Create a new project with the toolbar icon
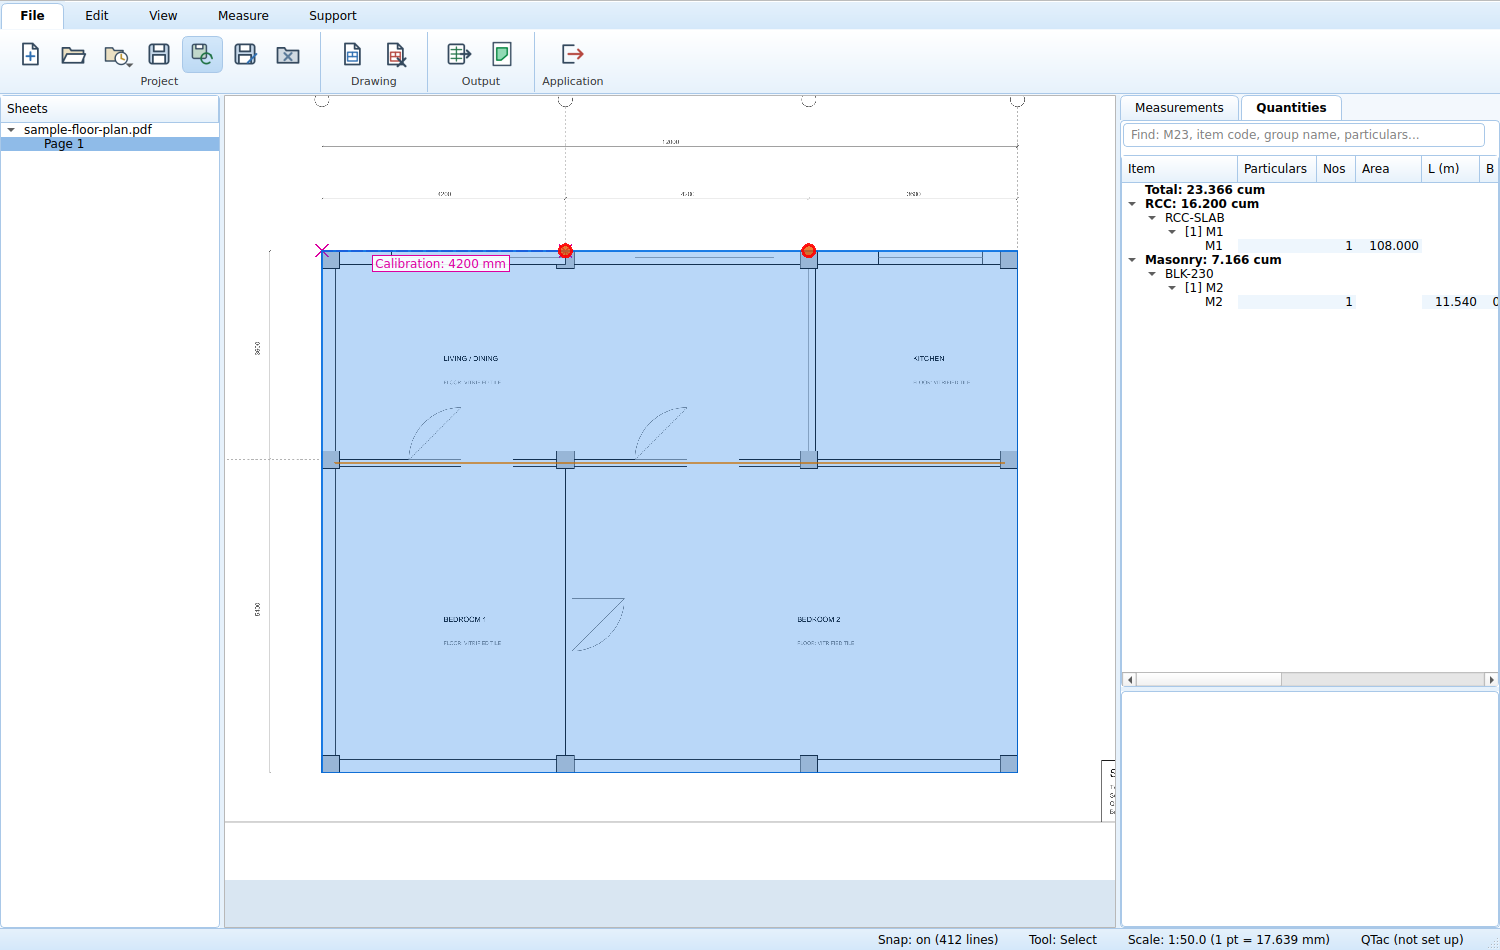1500x950 pixels. point(31,54)
